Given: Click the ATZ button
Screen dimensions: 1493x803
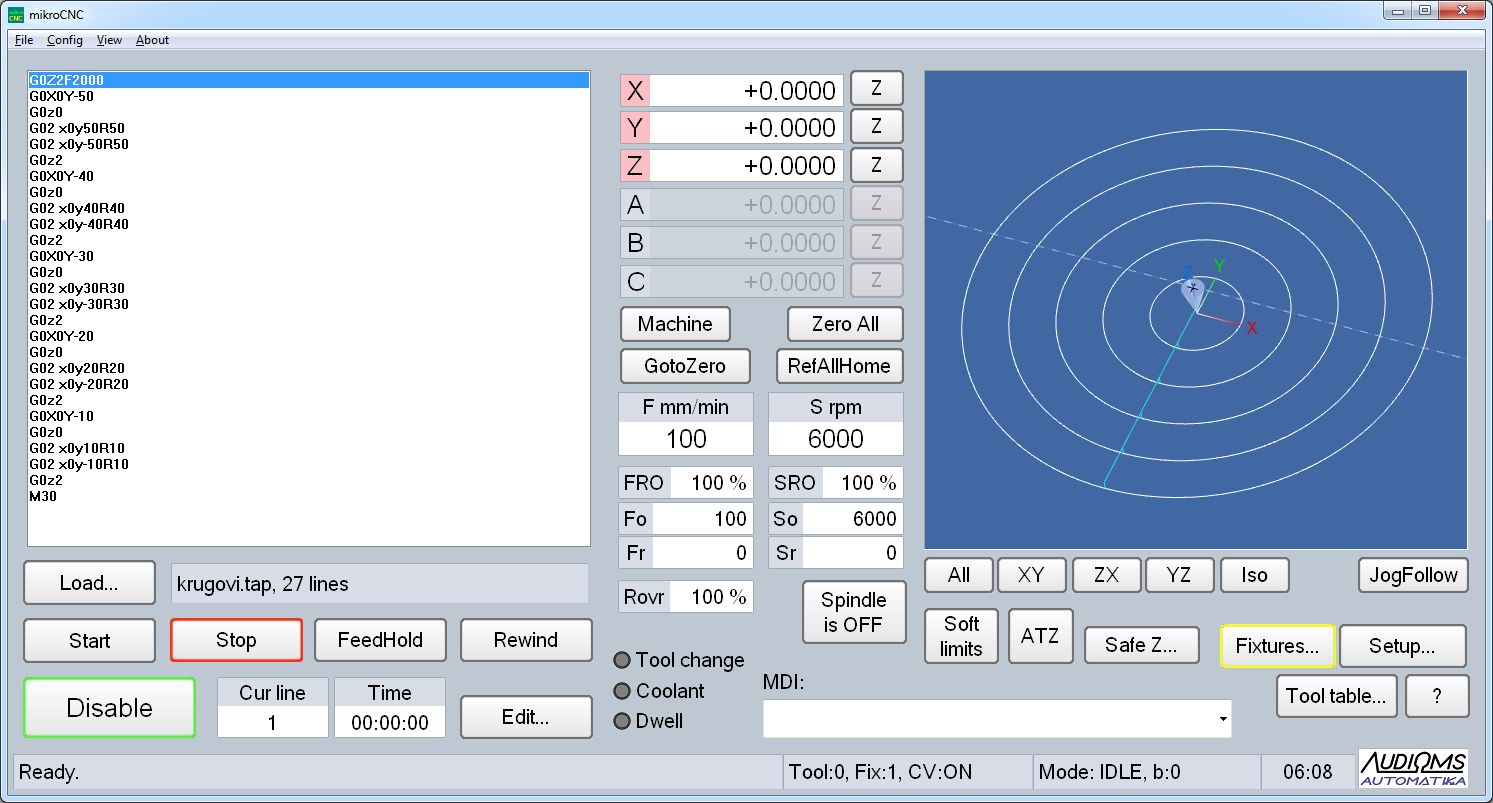Looking at the screenshot, I should pos(1040,637).
